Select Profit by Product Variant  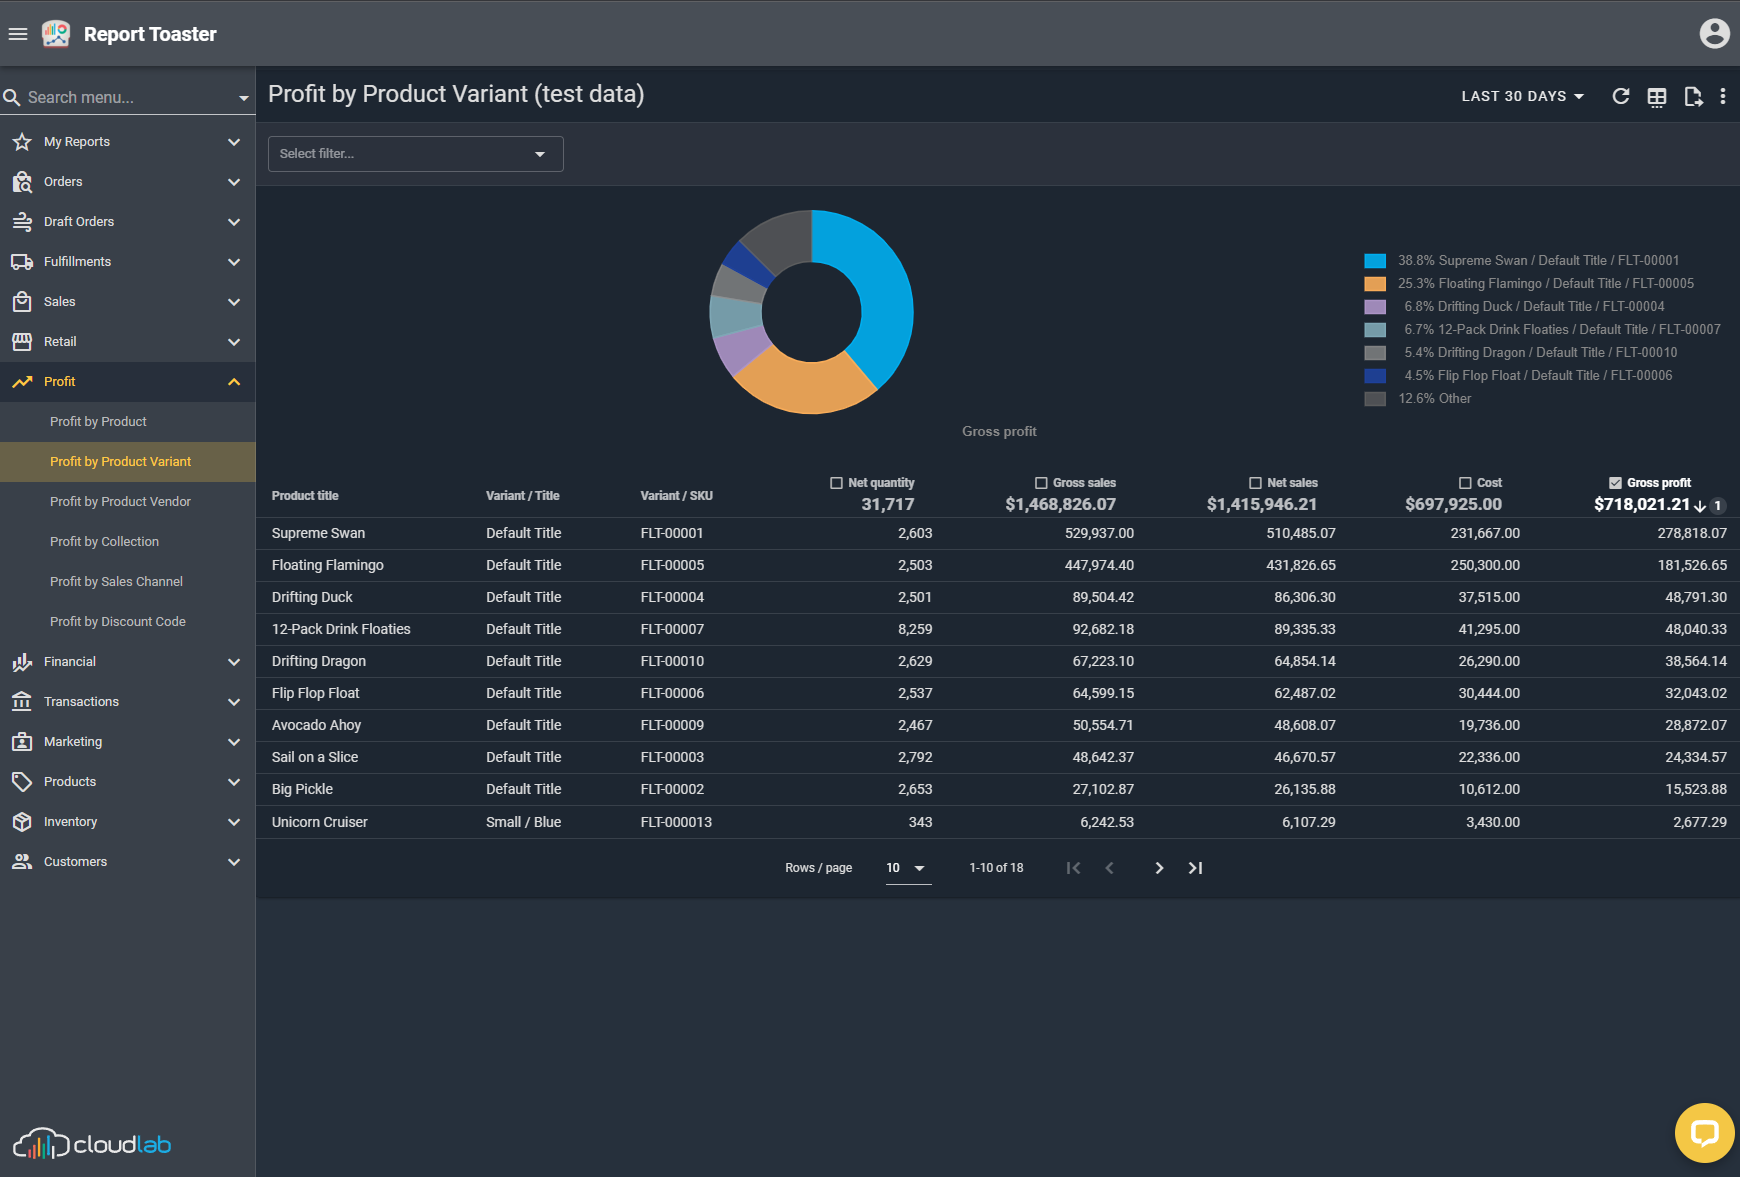pos(128,462)
